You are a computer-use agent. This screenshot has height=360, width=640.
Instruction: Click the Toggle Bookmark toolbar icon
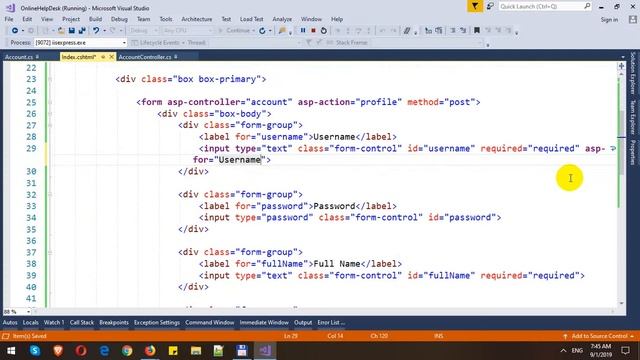476,31
